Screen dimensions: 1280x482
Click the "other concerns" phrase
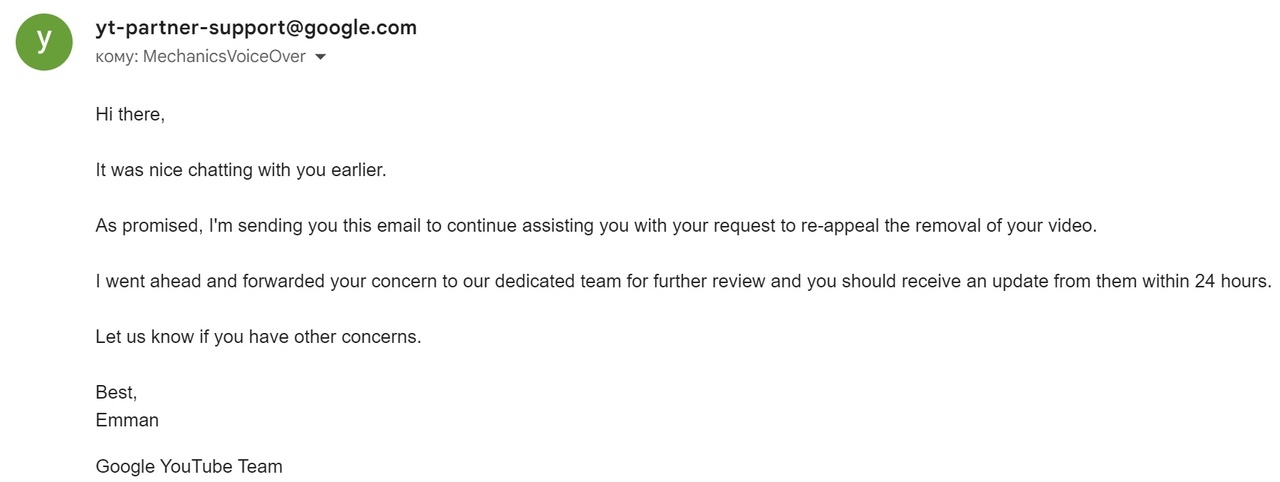[359, 337]
